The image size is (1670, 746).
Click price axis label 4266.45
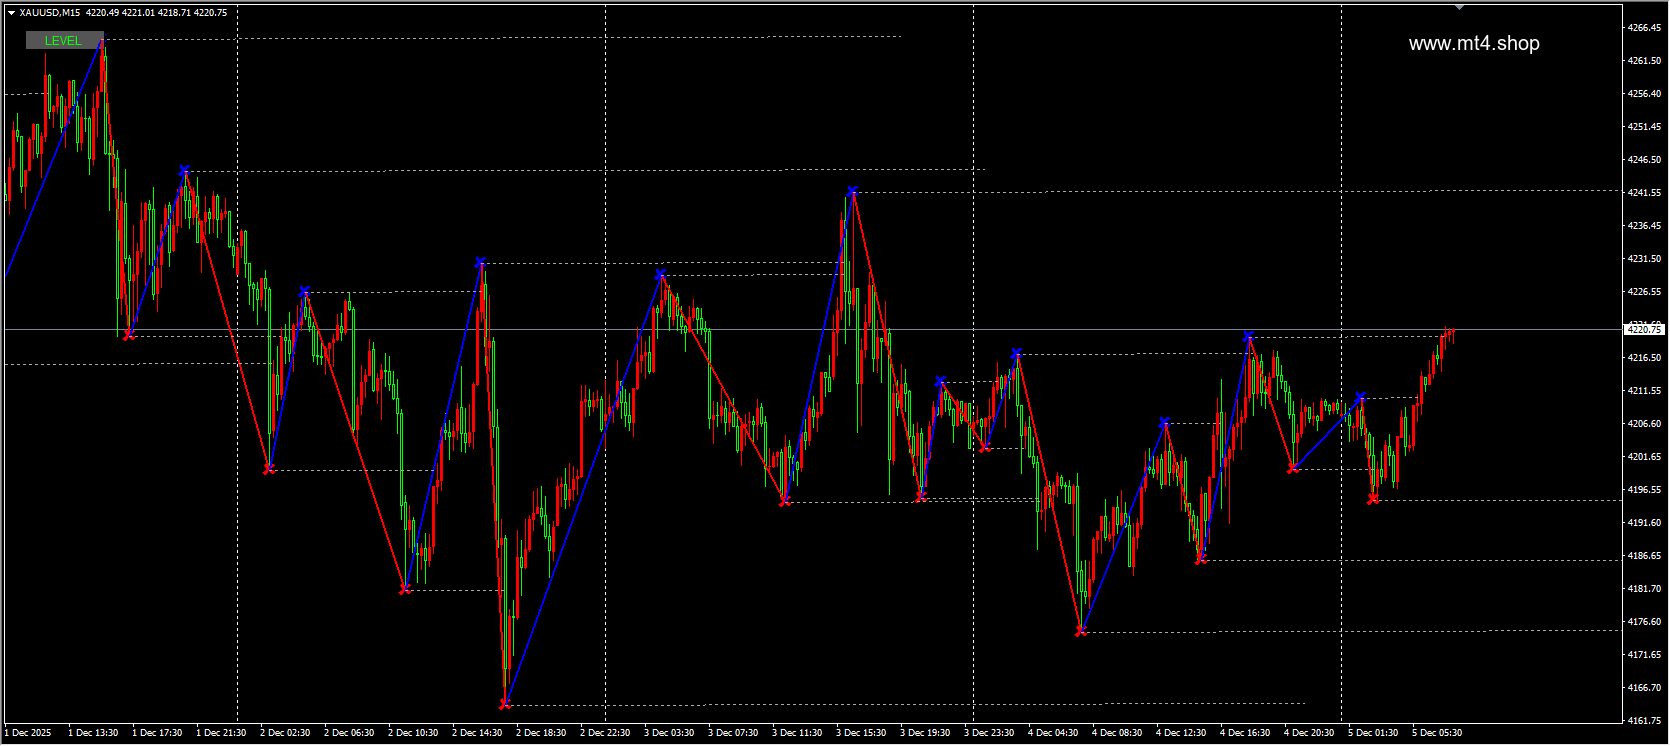1644,28
